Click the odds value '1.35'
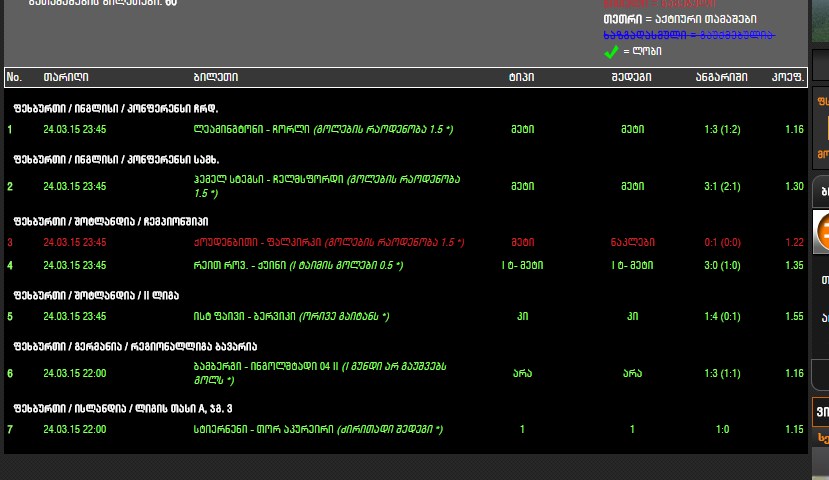This screenshot has height=480, width=829. pyautogui.click(x=794, y=265)
